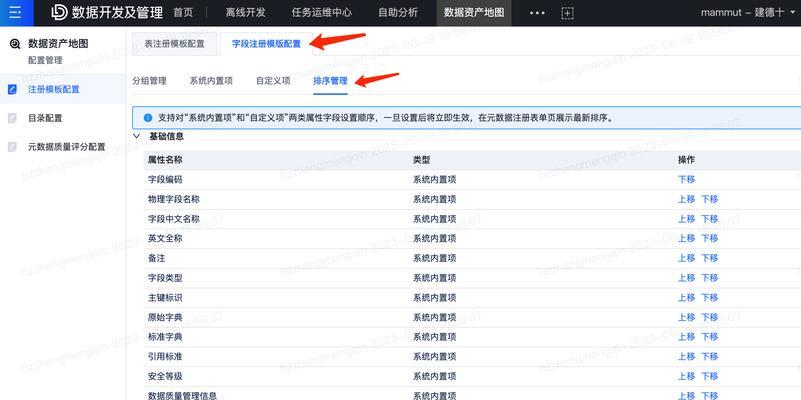Open 离线开发 in top navigation
The image size is (801, 400).
coord(246,13)
